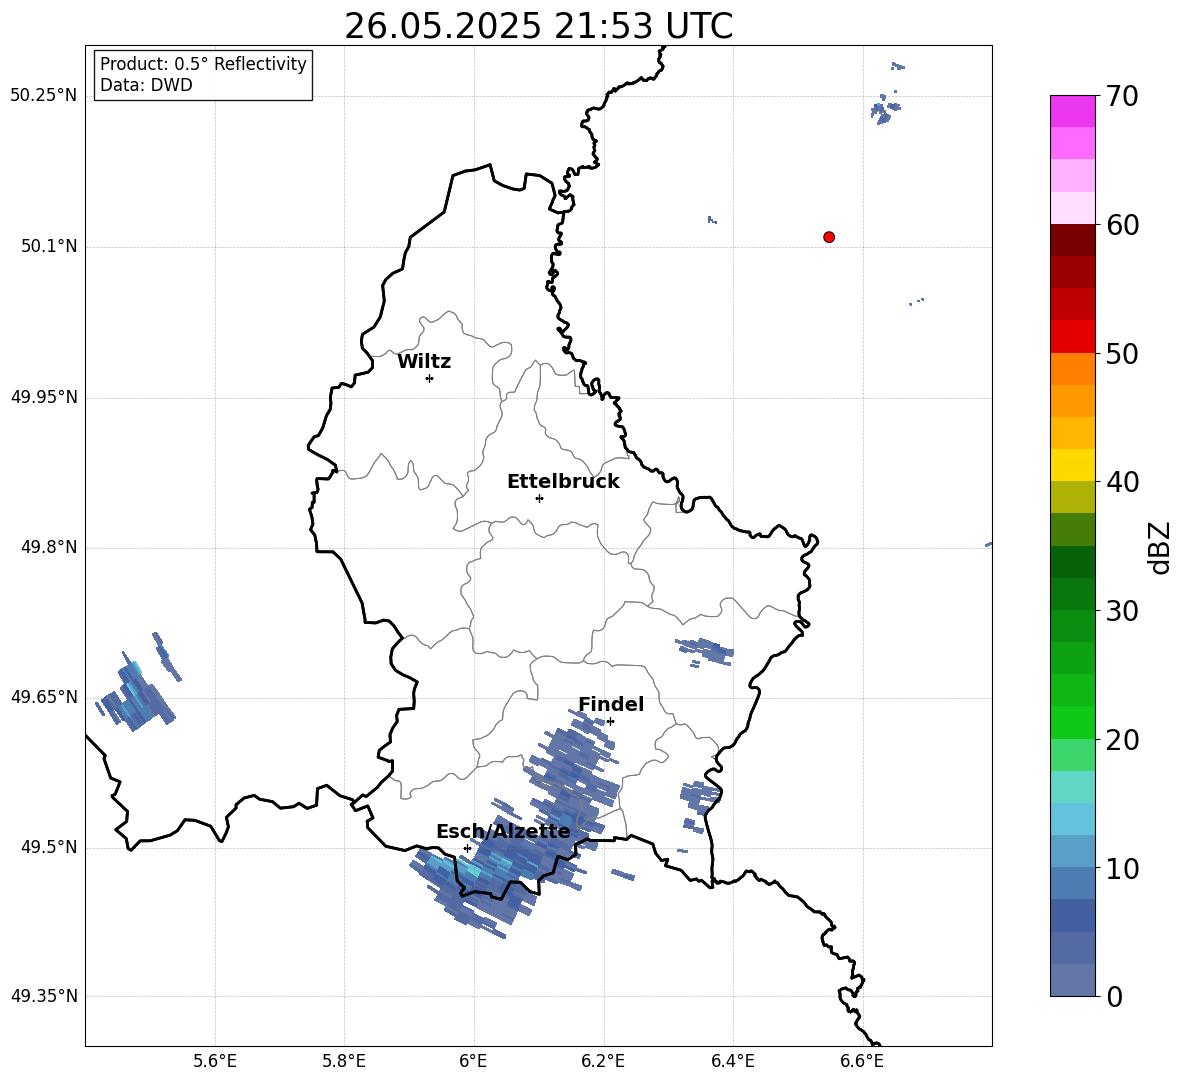Image resolution: width=1184 pixels, height=1081 pixels.
Task: Pick the light blue colorbar segment near 14
Action: click(1073, 819)
